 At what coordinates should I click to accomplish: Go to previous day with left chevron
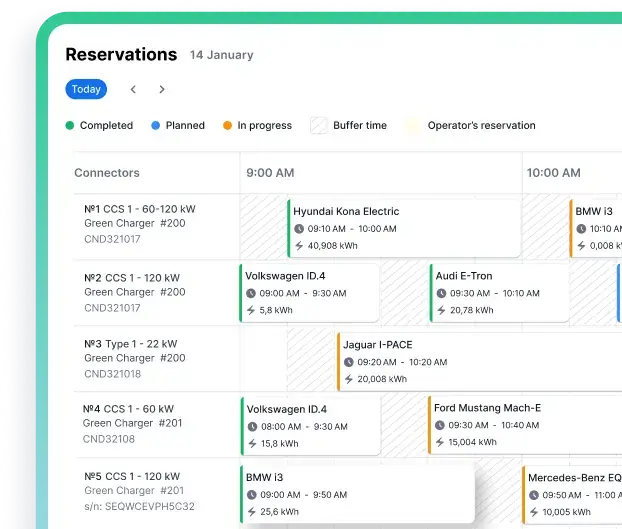(x=133, y=90)
